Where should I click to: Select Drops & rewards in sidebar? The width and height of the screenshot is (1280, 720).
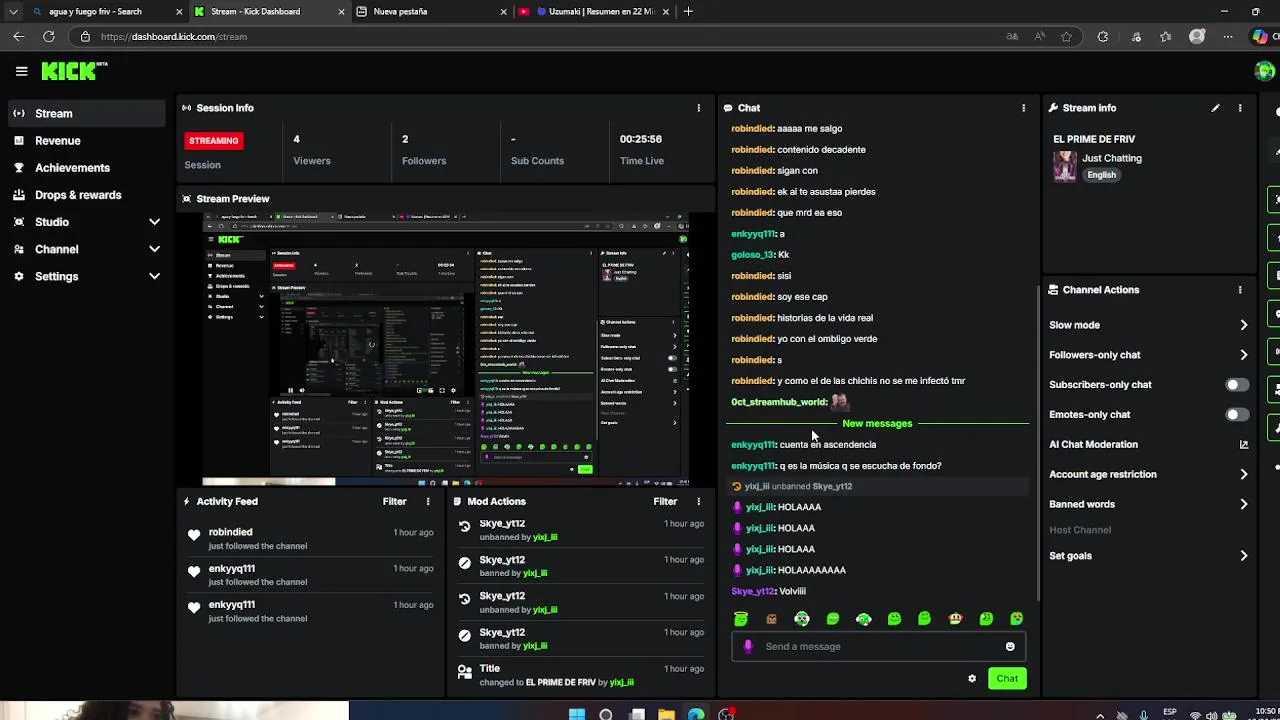pyautogui.click(x=87, y=195)
